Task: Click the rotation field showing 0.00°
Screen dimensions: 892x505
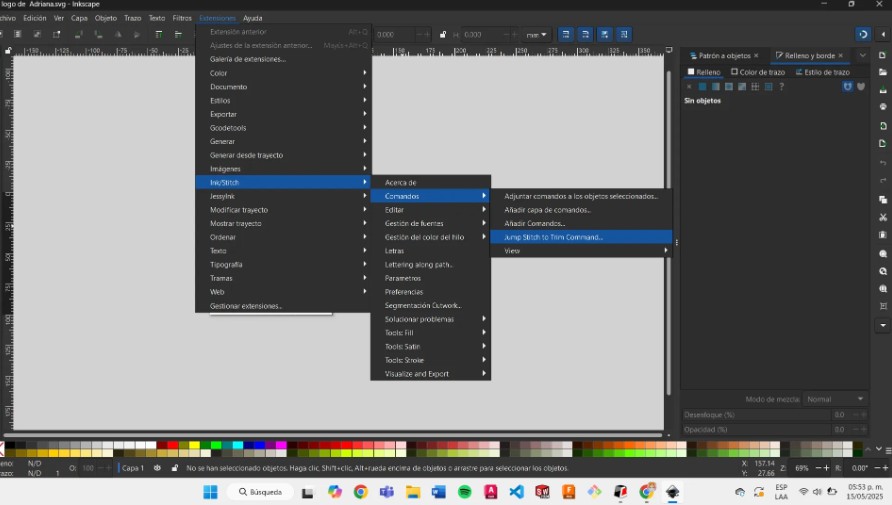Action: click(860, 468)
